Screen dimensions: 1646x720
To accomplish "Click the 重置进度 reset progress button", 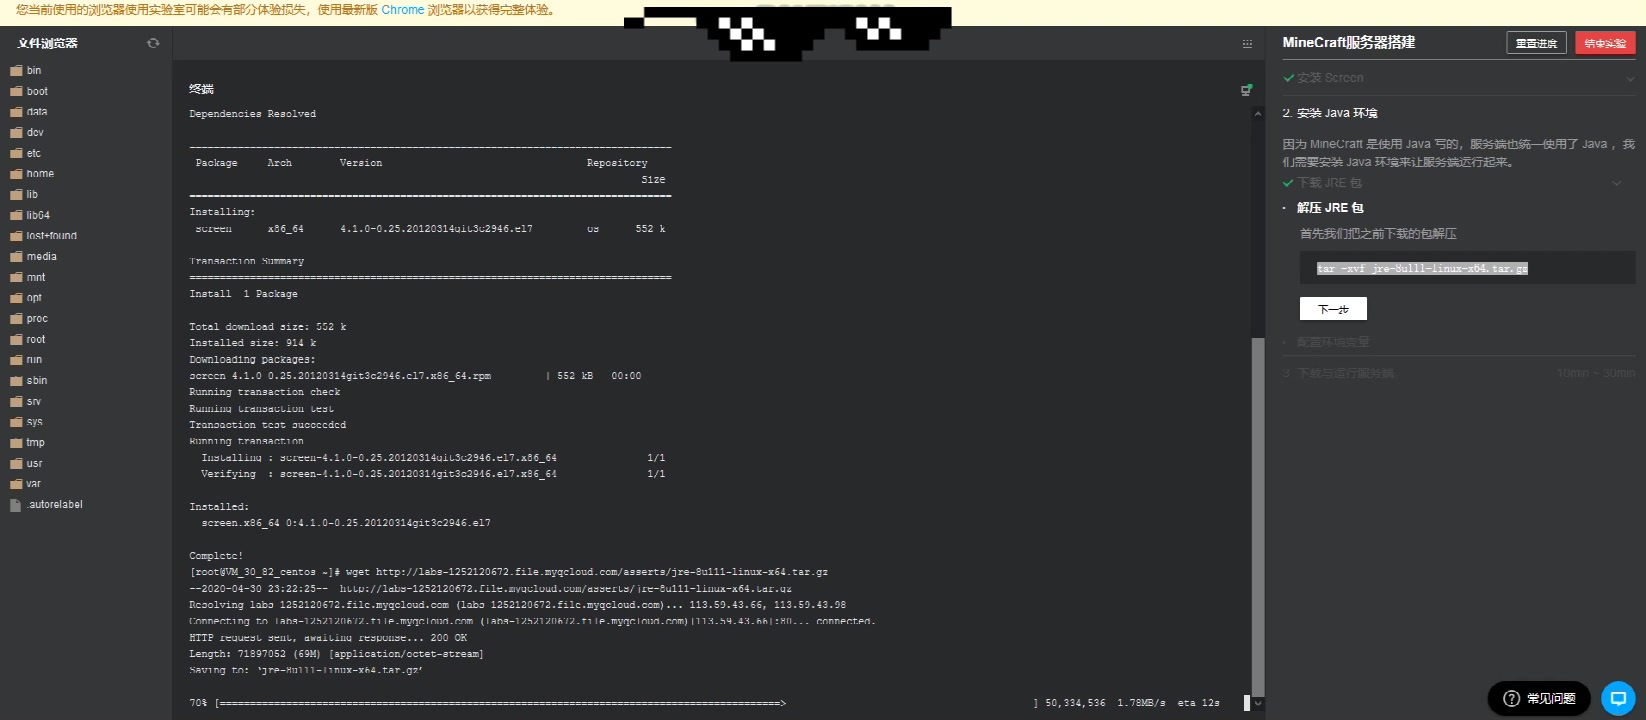I will (1536, 43).
